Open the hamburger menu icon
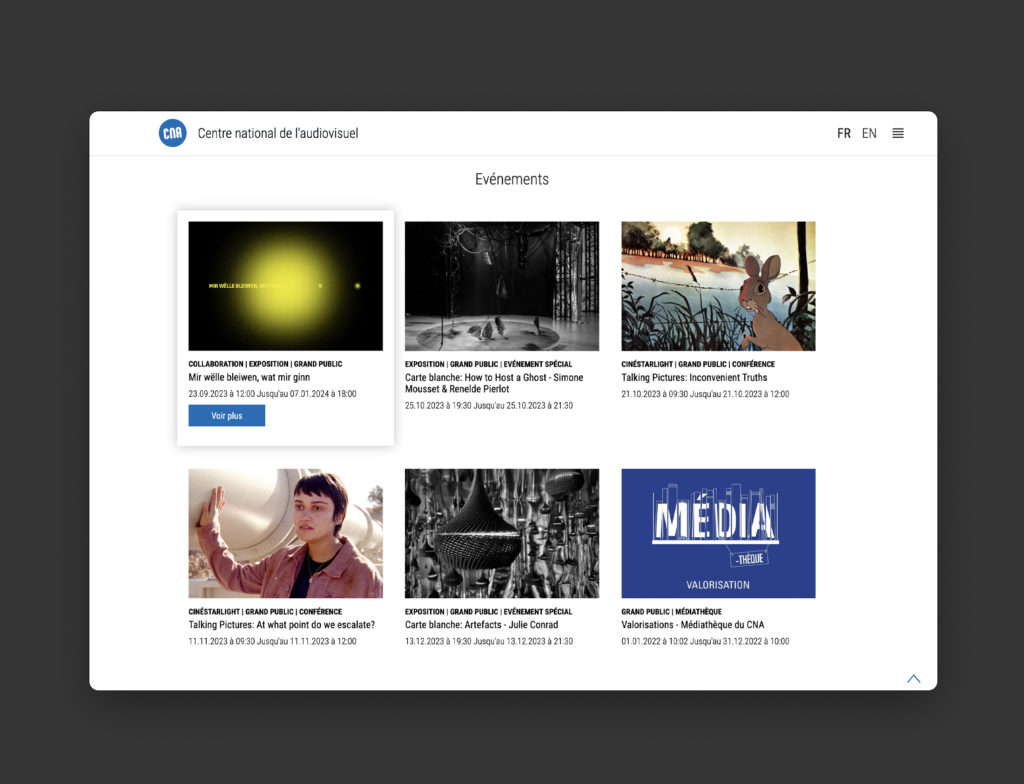 [x=898, y=133]
